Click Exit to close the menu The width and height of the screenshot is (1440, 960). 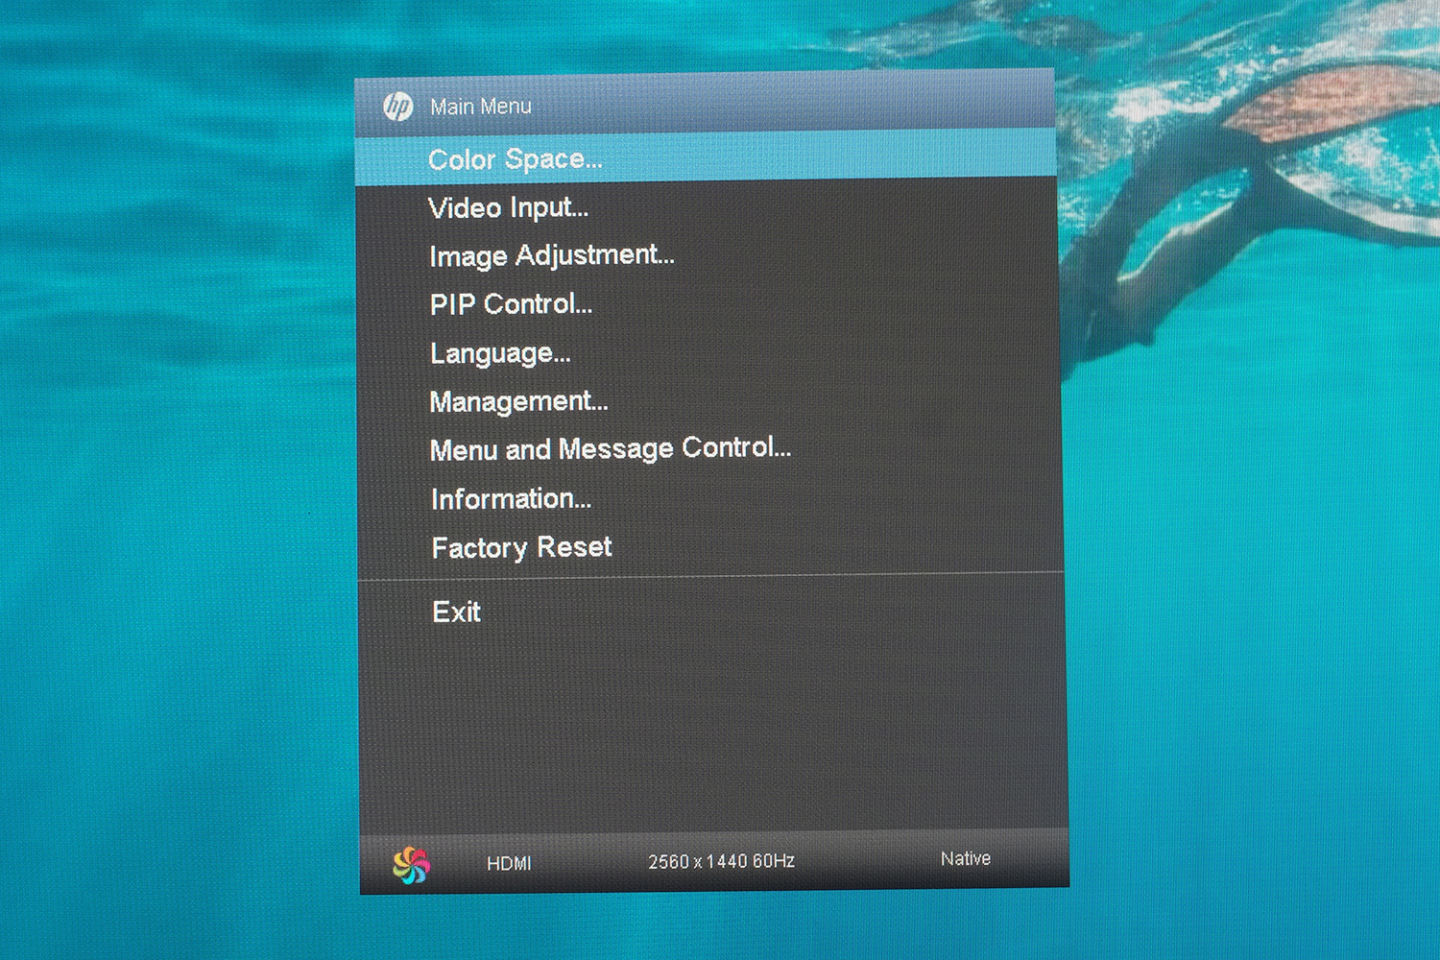coord(455,611)
